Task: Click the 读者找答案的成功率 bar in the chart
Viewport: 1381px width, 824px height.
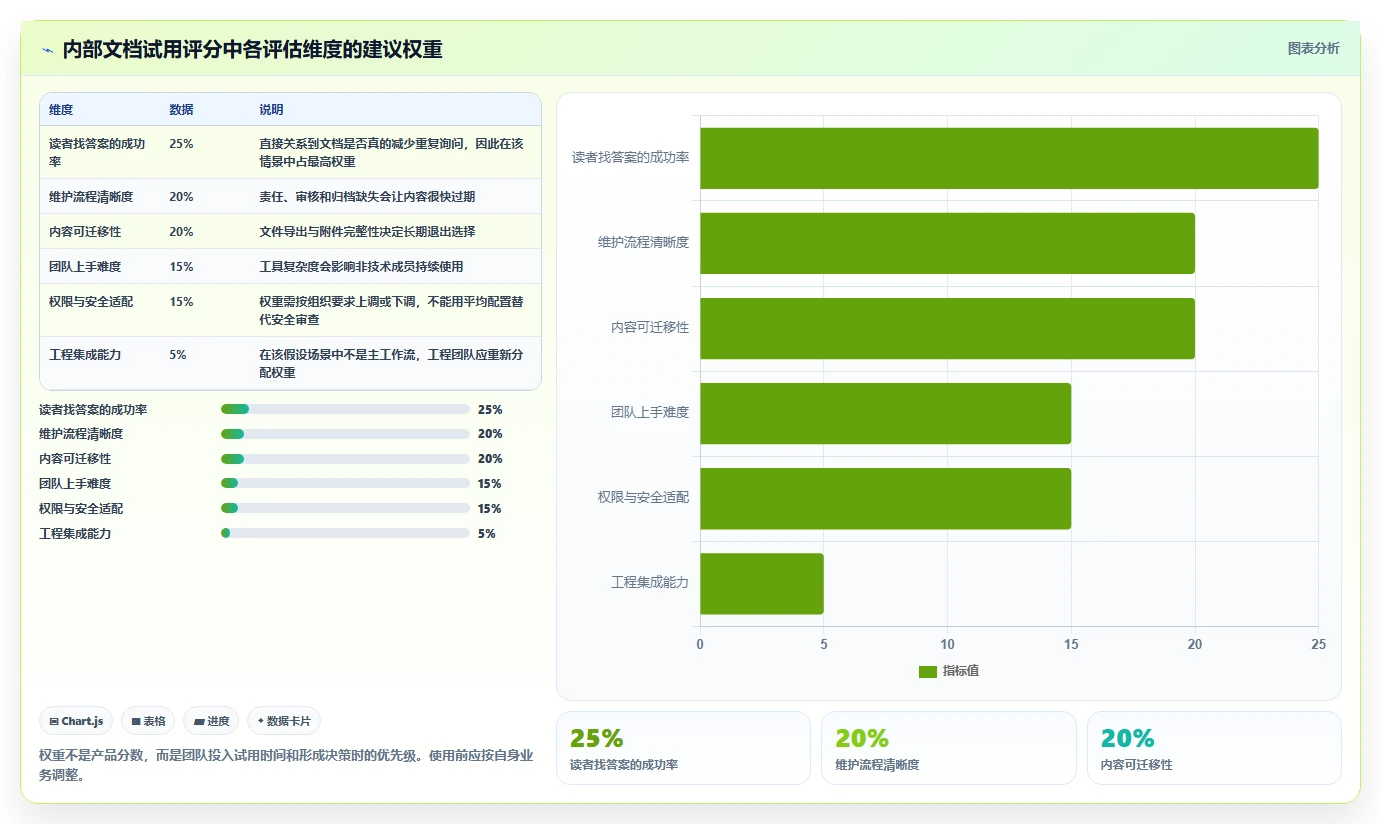Action: [x=1009, y=158]
